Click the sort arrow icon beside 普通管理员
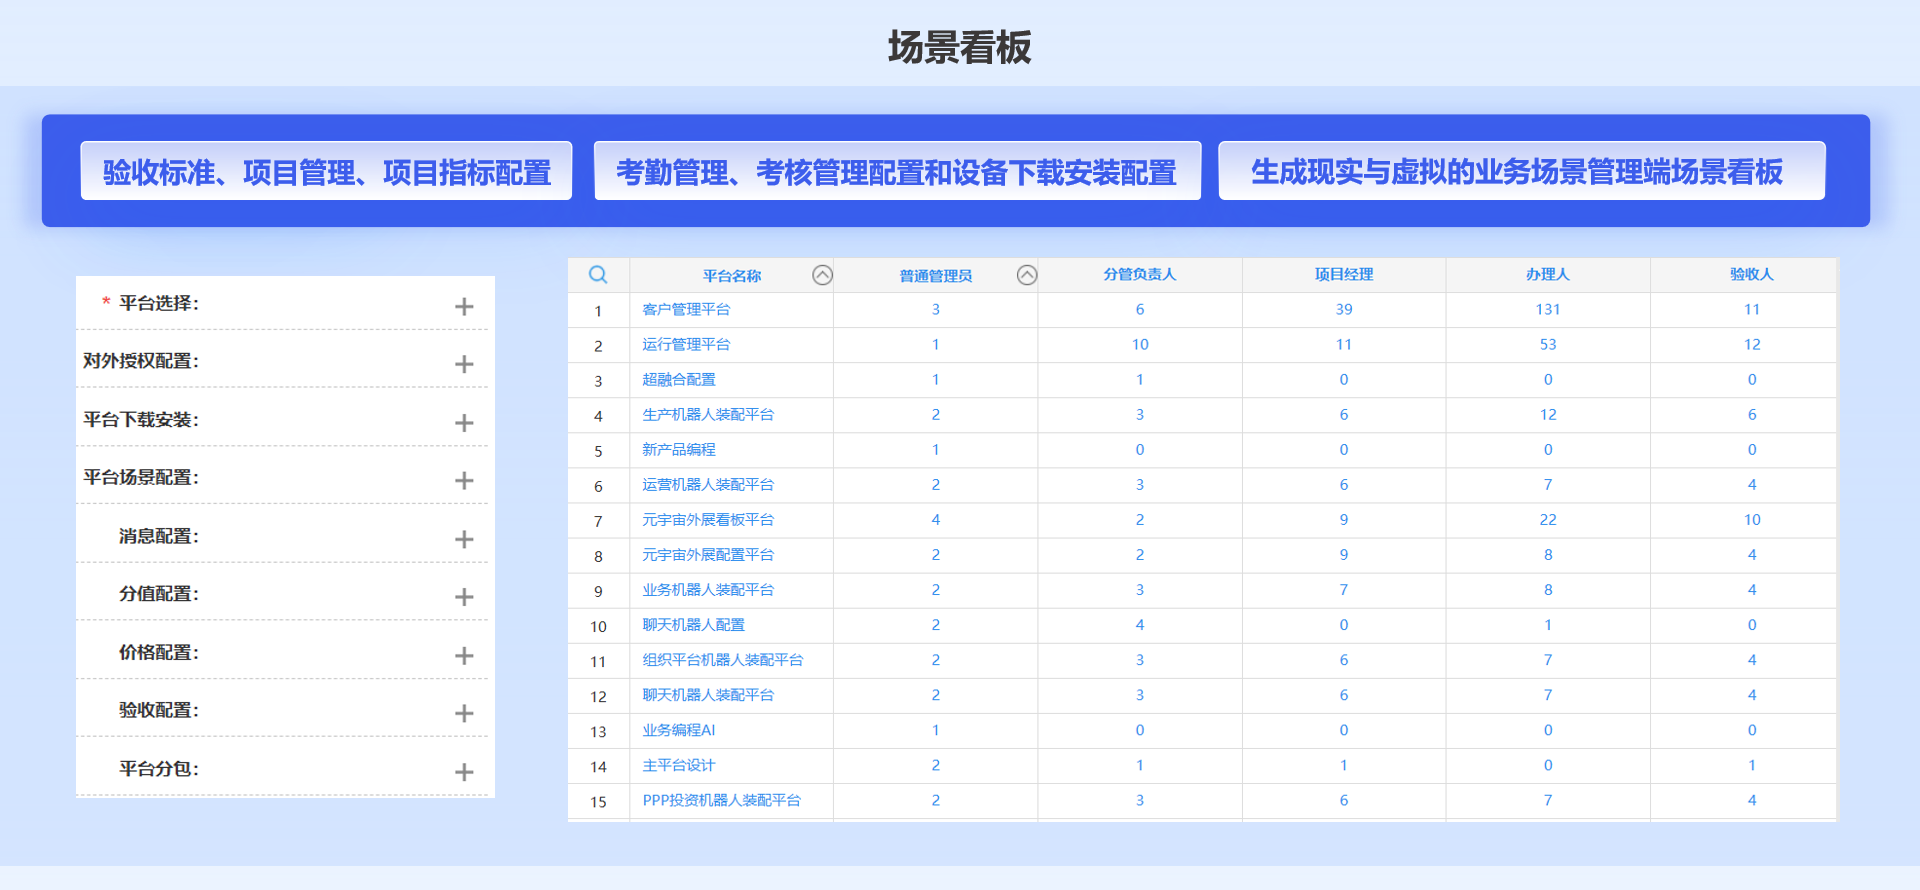1920x890 pixels. [1026, 275]
